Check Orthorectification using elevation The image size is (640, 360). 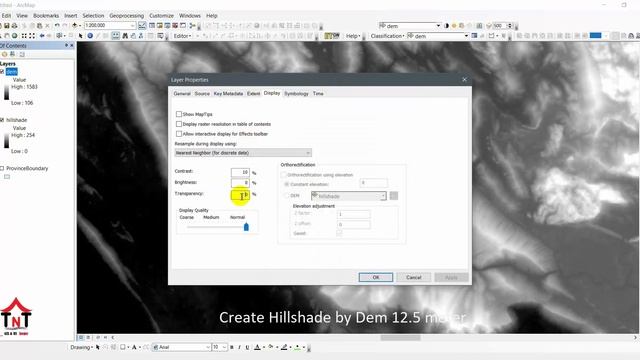point(284,175)
